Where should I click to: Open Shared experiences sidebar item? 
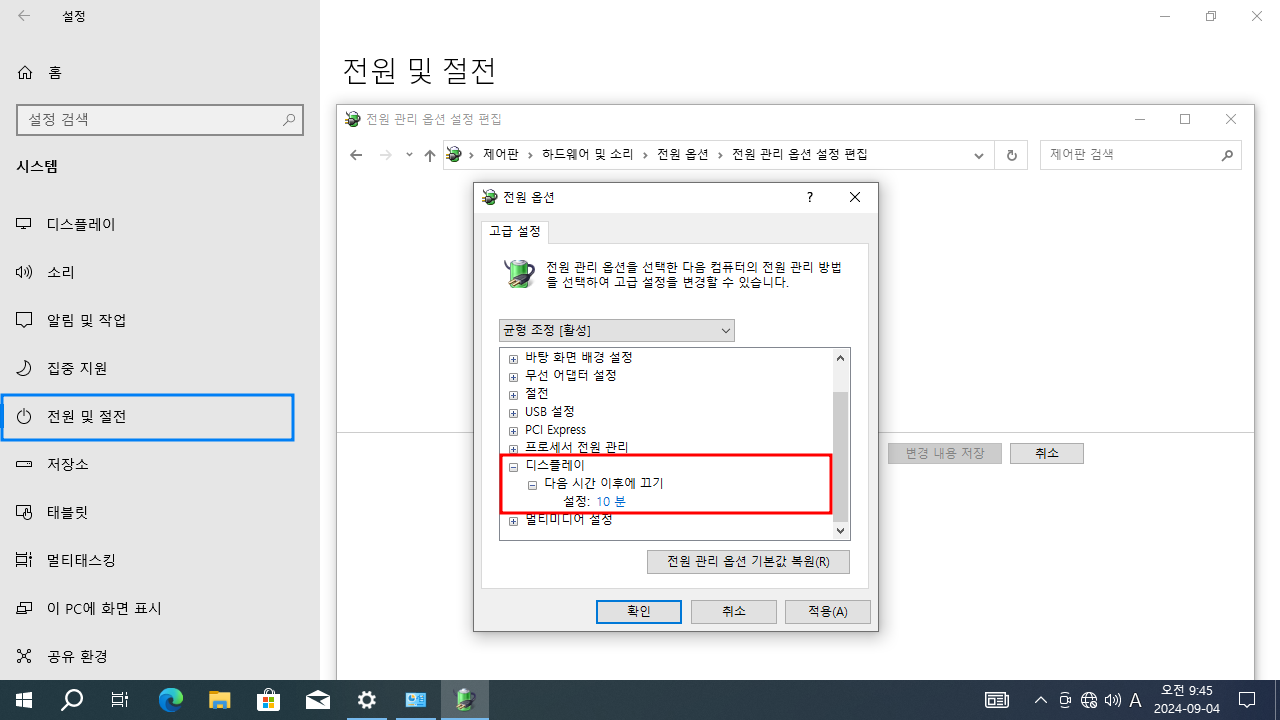[x=62, y=656]
